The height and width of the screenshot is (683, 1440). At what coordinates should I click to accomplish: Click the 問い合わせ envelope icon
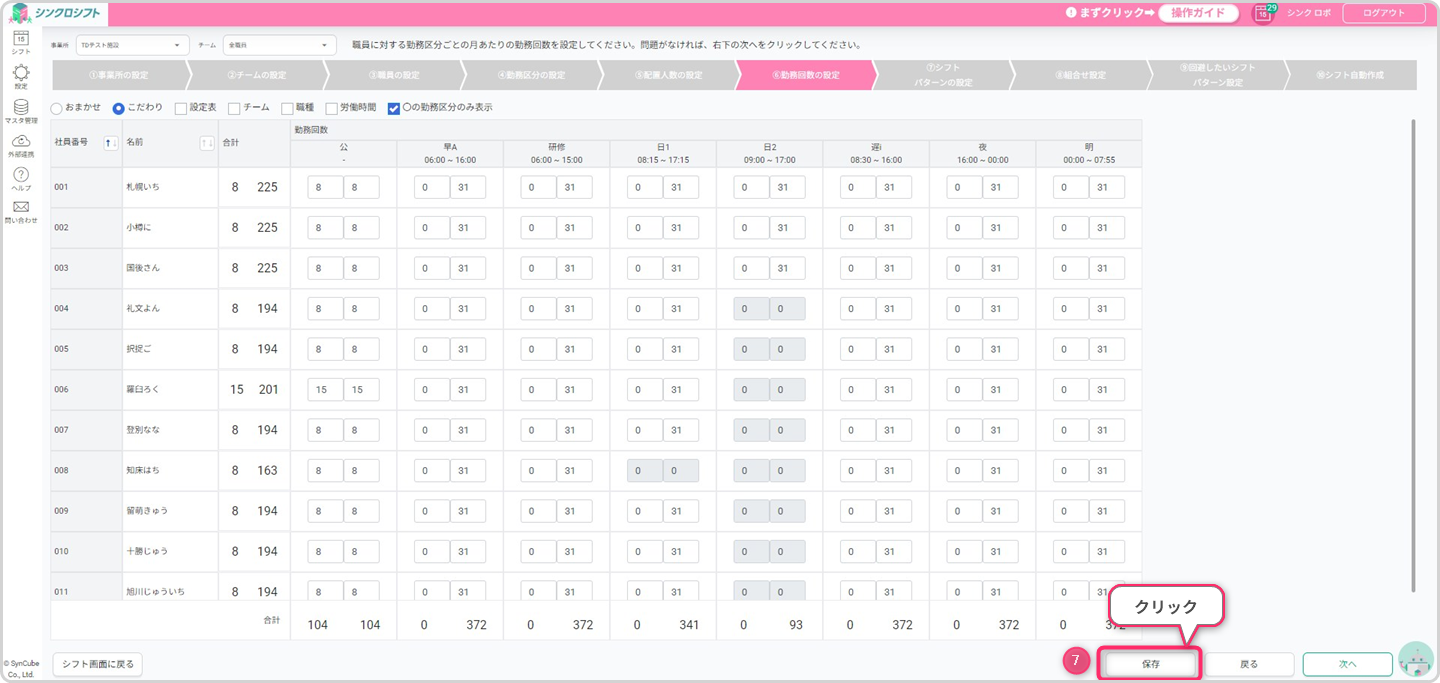(21, 207)
